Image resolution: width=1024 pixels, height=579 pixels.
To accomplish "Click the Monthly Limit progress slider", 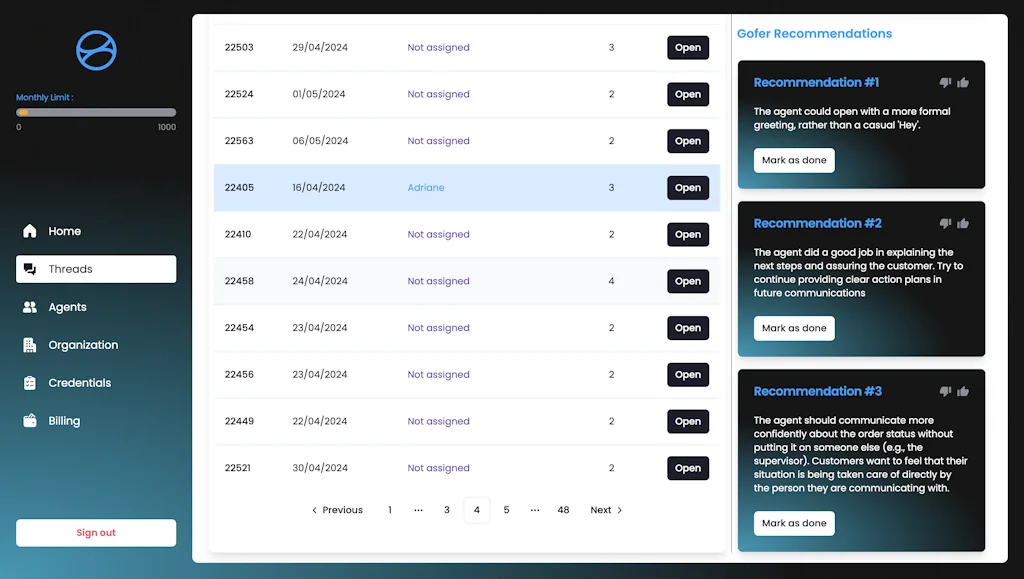I will click(96, 112).
